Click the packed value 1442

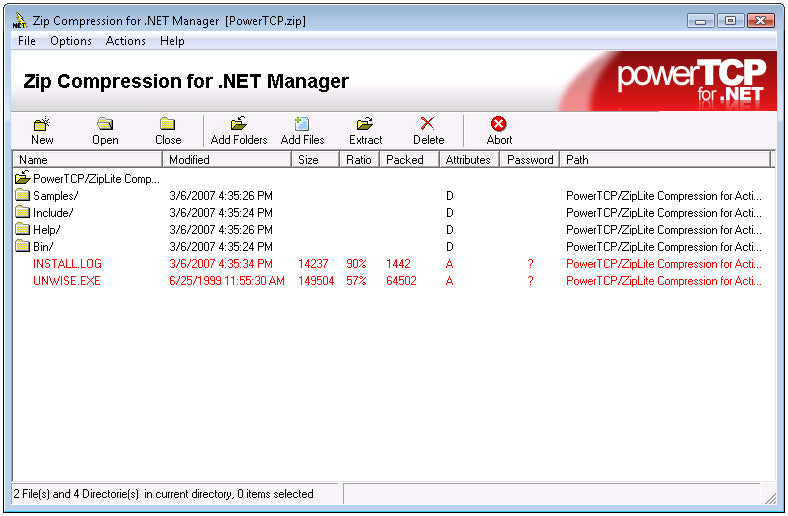click(x=399, y=264)
